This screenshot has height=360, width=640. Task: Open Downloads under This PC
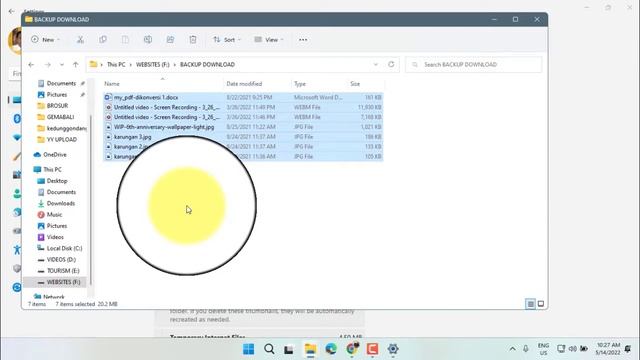point(56,203)
